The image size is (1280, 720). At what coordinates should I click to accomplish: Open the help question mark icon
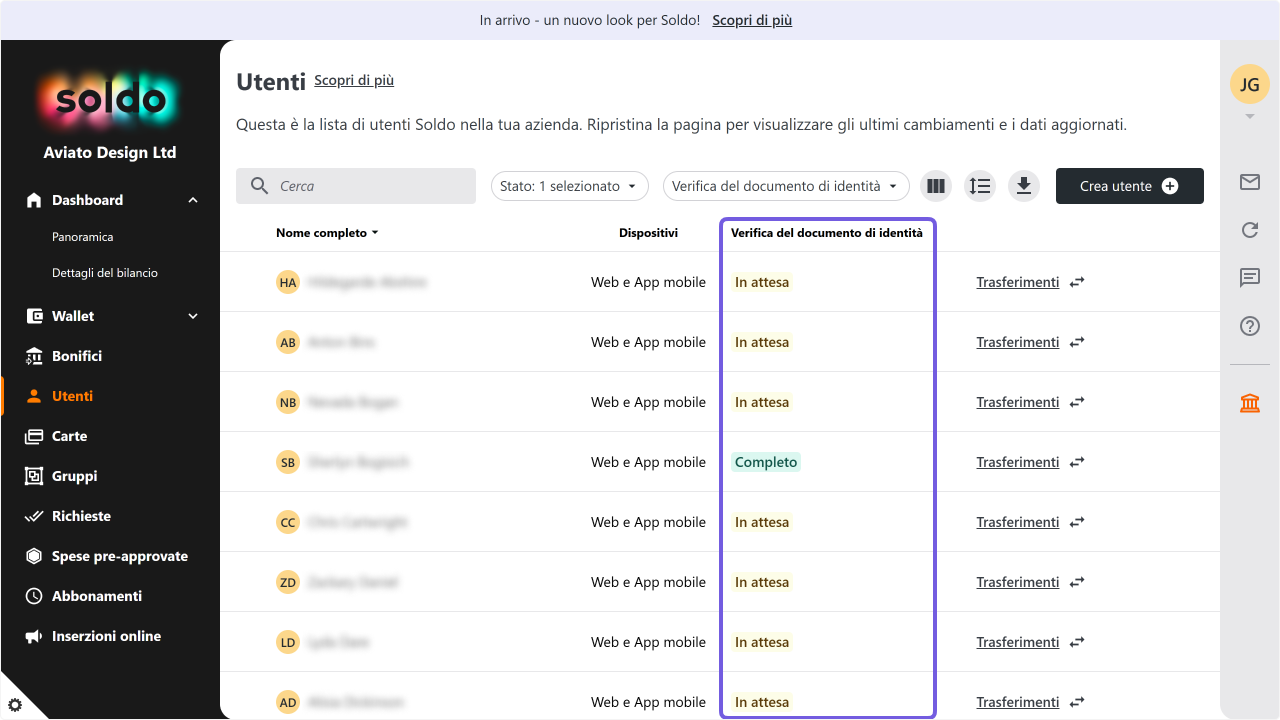coord(1250,326)
